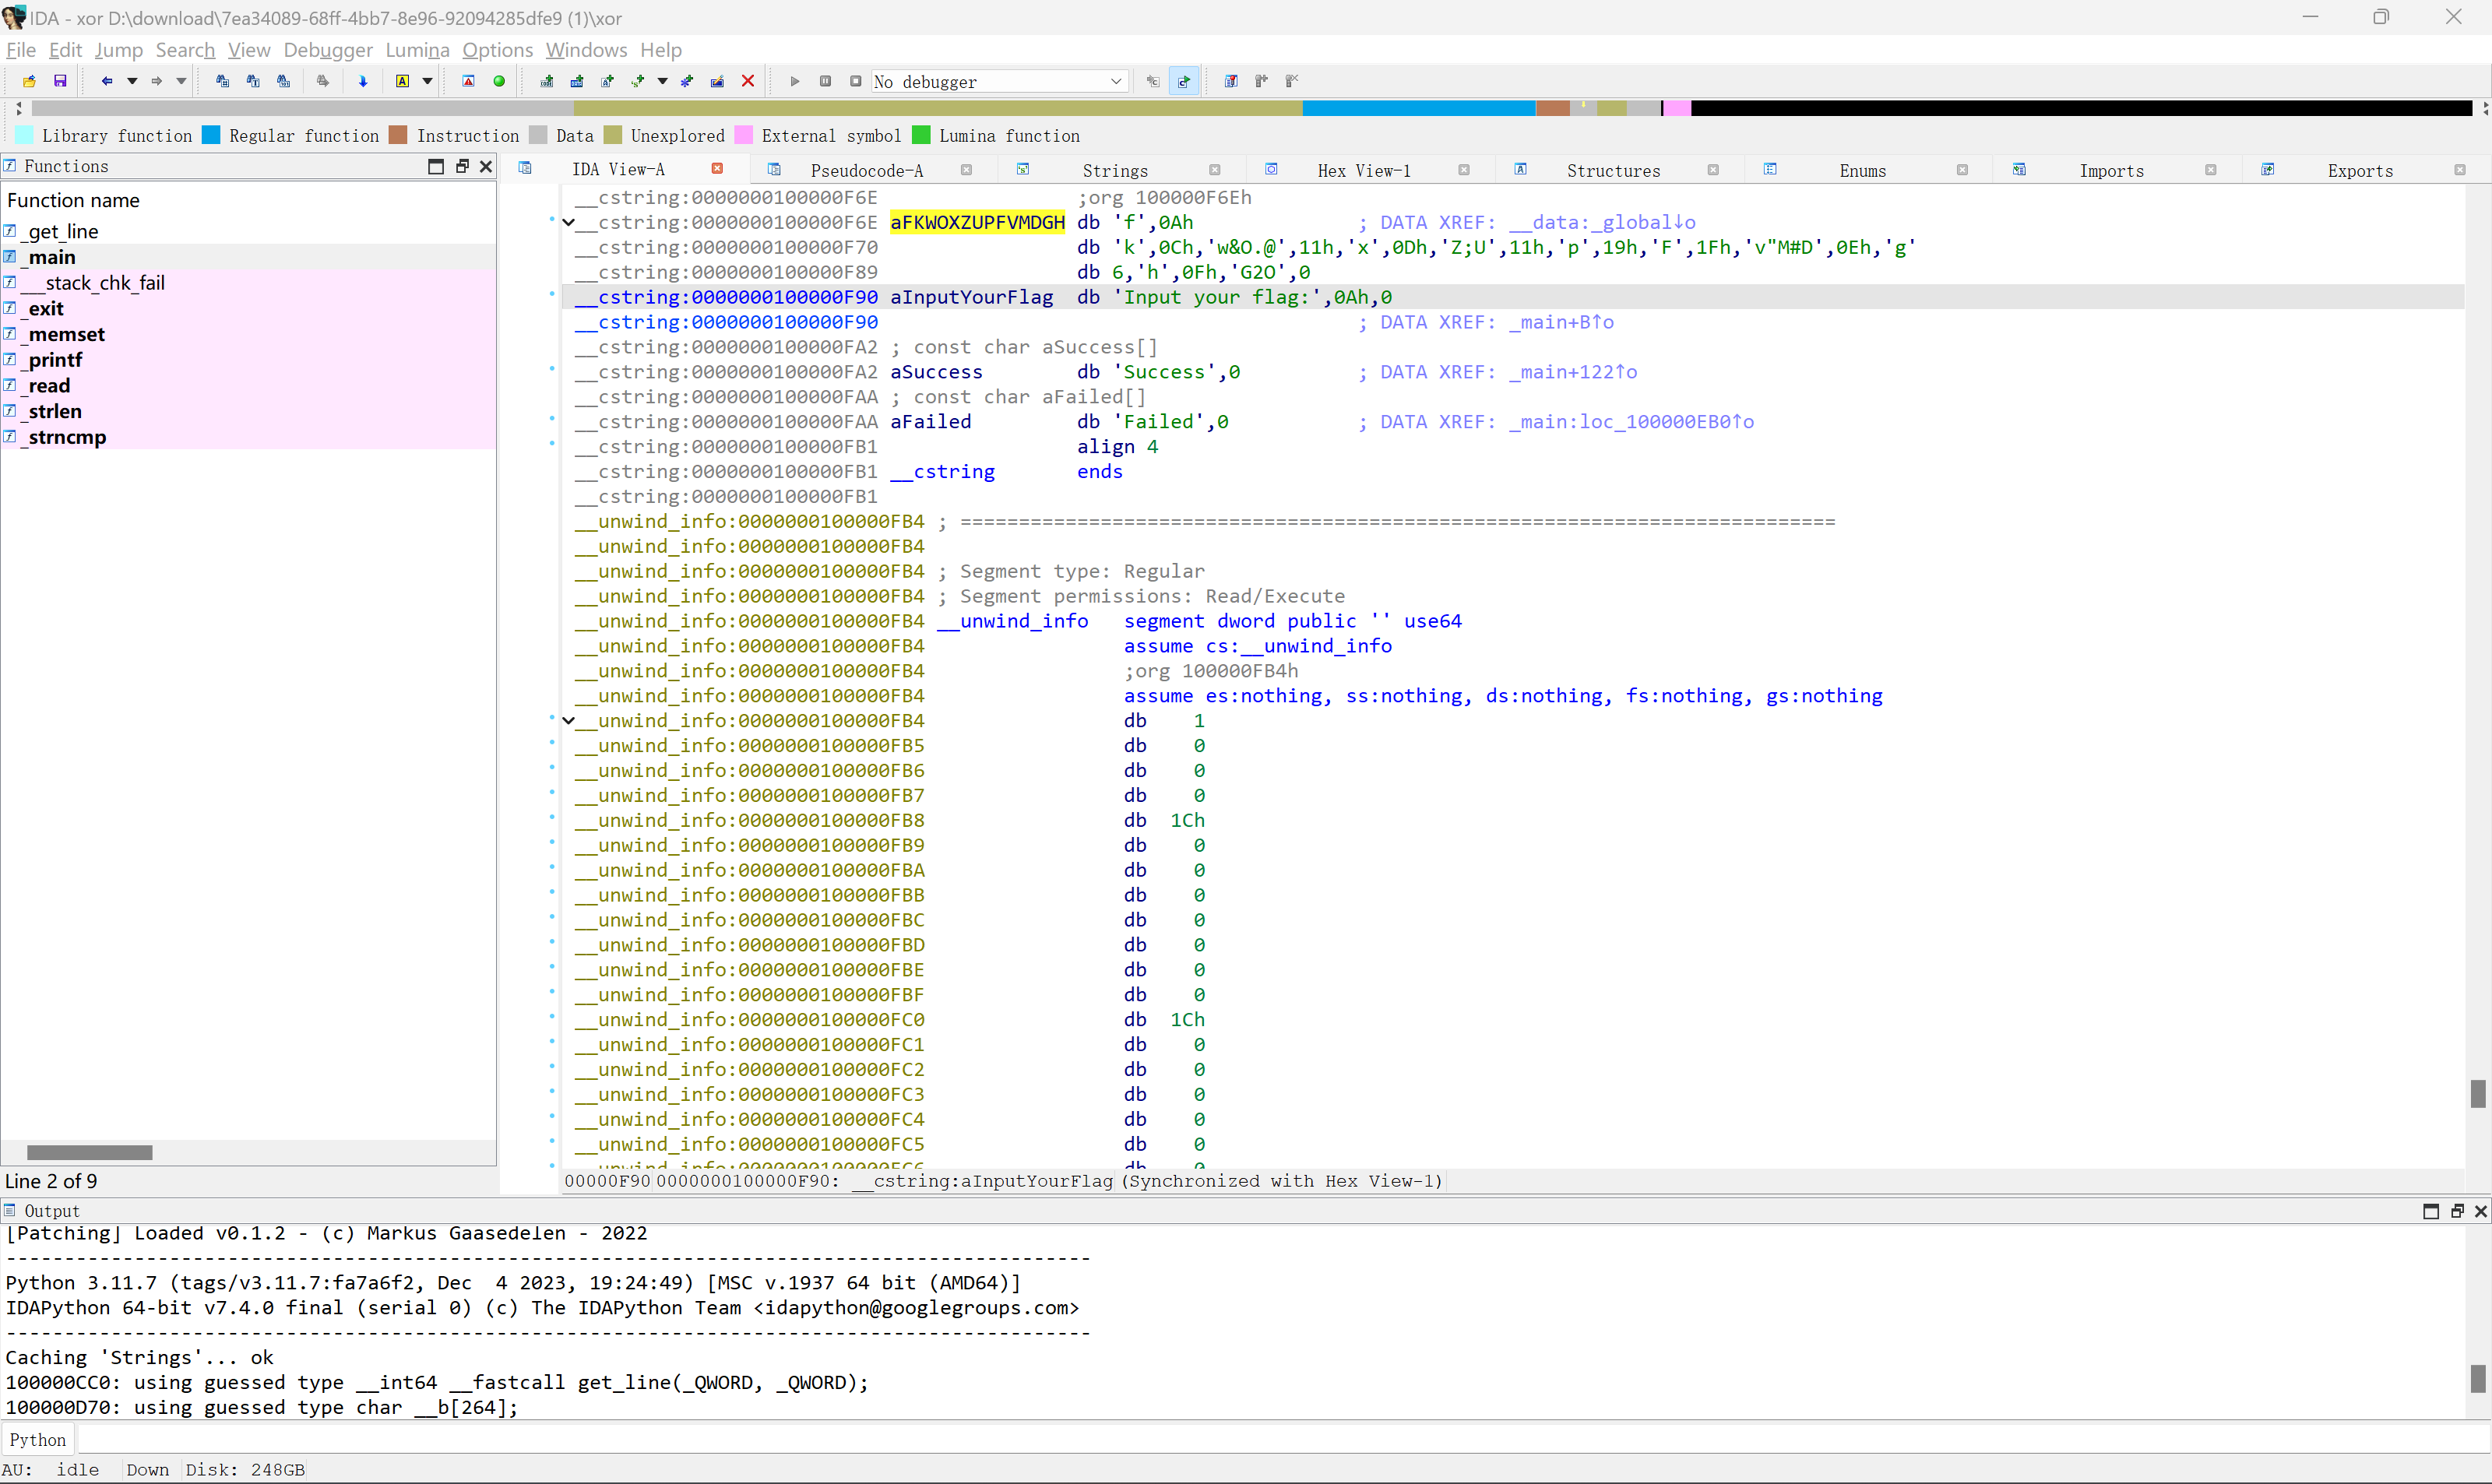Click the red triangle warning toolbar icon

468,81
